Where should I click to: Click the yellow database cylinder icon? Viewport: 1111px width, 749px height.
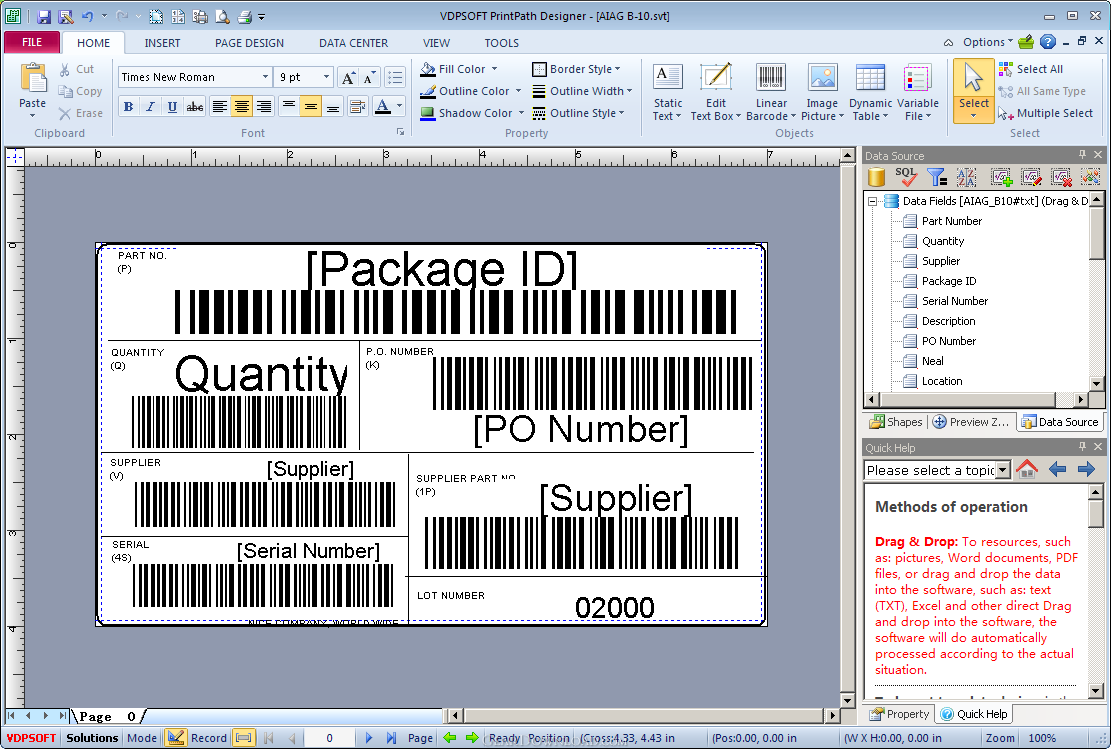coord(876,176)
